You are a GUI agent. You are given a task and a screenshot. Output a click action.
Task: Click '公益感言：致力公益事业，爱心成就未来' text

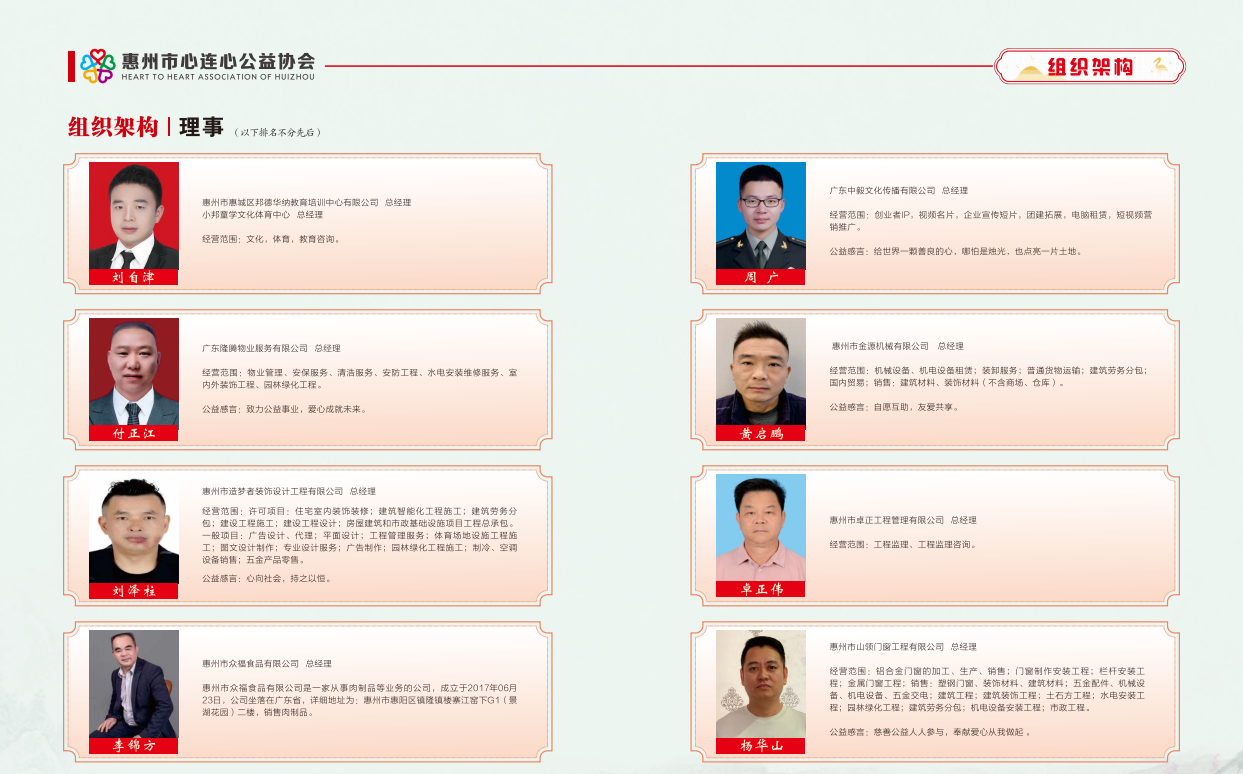(x=285, y=409)
